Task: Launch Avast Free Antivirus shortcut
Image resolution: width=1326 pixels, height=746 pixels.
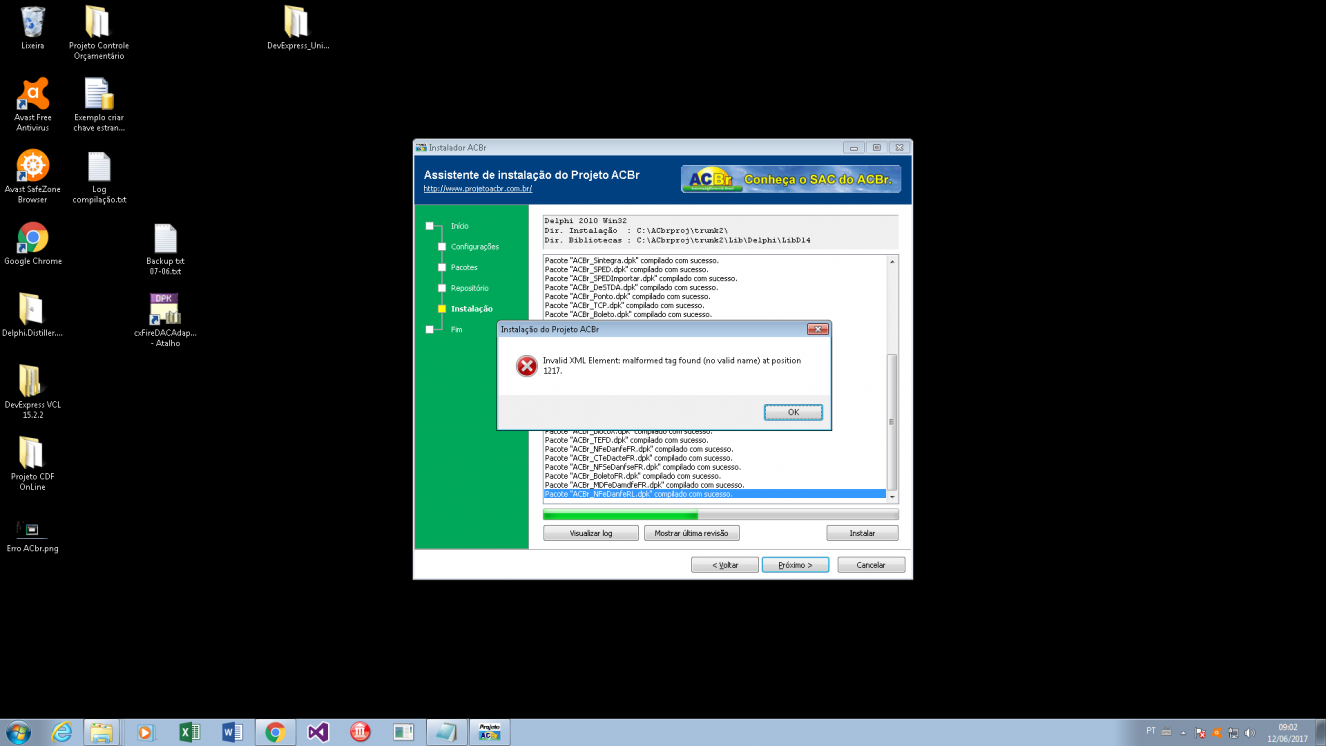Action: 33,104
